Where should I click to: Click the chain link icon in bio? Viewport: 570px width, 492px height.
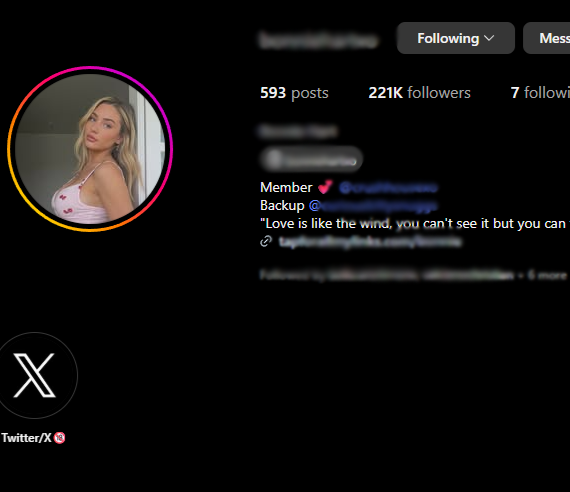pyautogui.click(x=266, y=241)
